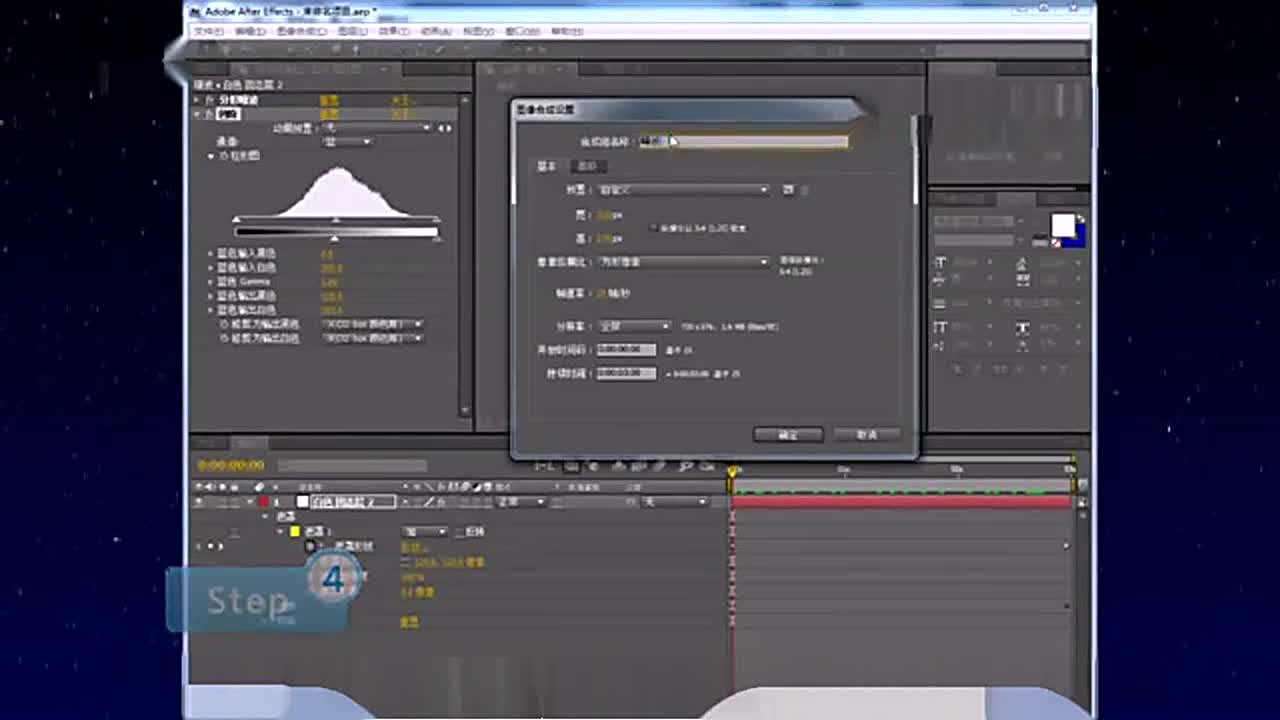Click 关于 for the Levels effect
Screen dimensions: 1280x720
(401, 115)
